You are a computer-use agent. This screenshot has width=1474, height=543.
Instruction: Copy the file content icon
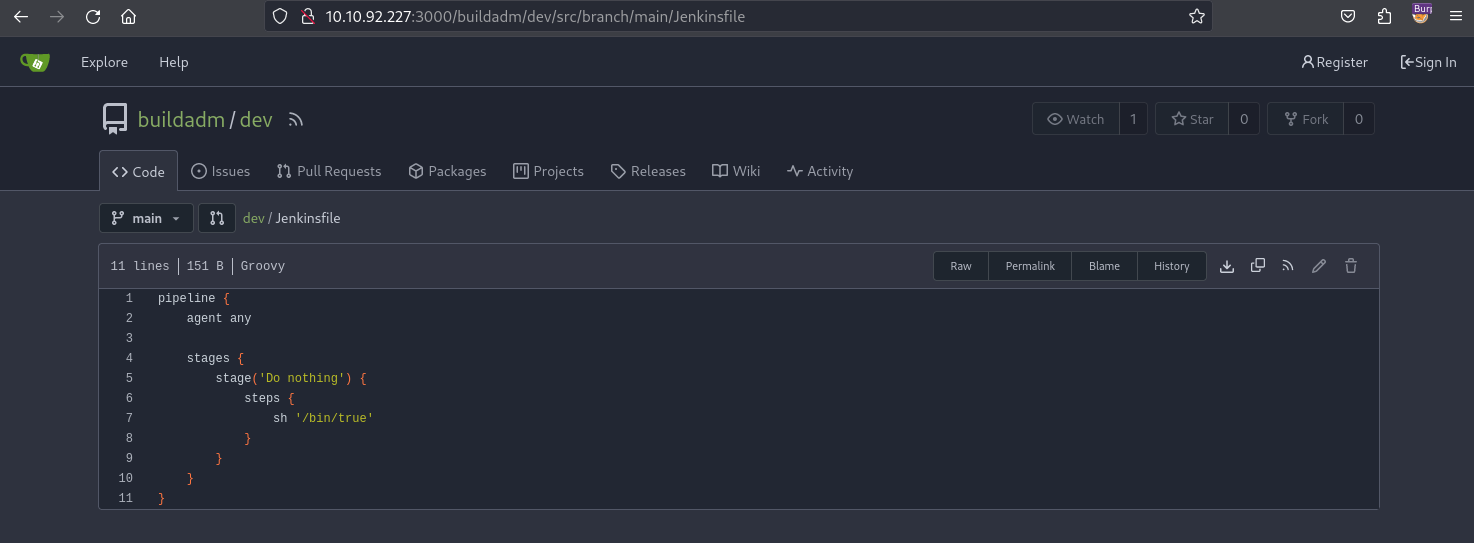pyautogui.click(x=1258, y=266)
